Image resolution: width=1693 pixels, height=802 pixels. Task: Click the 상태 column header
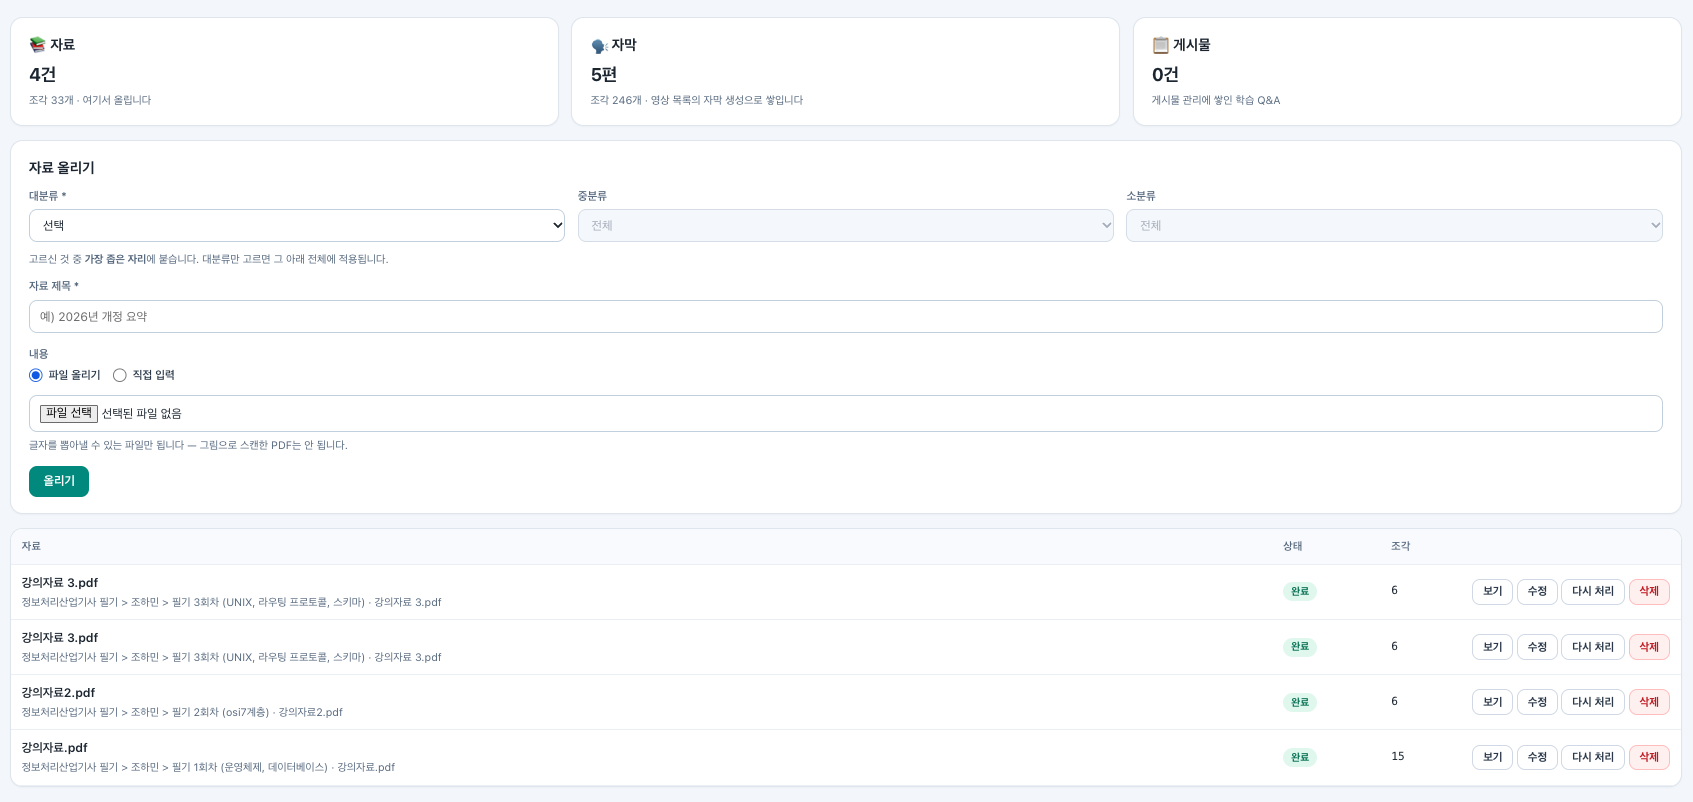1293,546
